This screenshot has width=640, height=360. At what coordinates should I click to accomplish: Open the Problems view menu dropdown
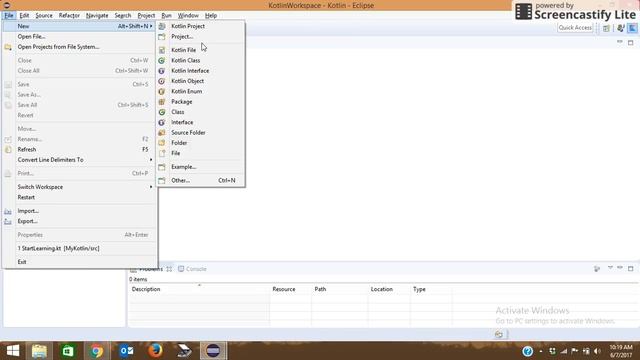tap(610, 268)
